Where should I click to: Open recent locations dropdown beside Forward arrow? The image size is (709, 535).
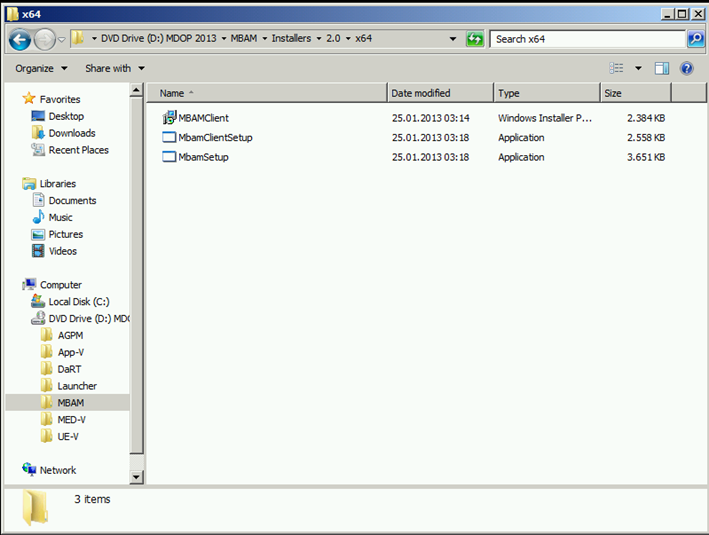point(62,40)
